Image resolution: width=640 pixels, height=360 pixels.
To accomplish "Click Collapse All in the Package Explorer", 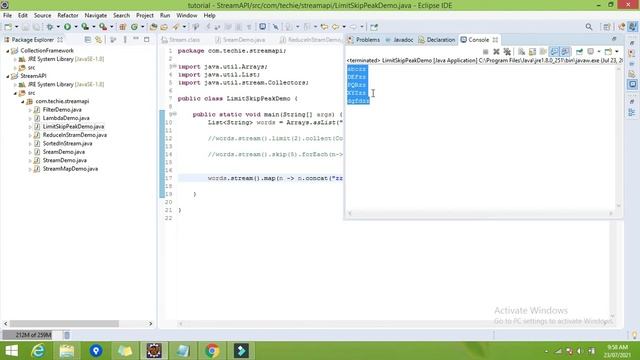I will click(87, 40).
